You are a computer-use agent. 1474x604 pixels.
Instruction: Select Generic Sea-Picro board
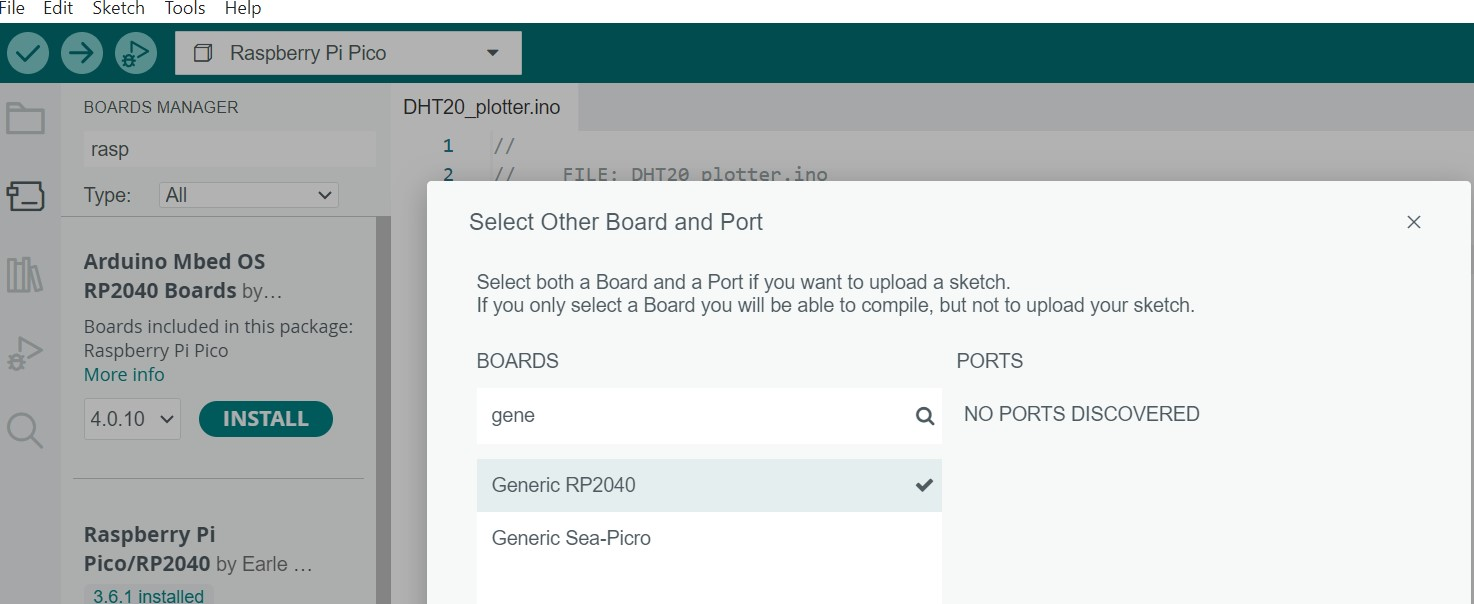pyautogui.click(x=709, y=538)
